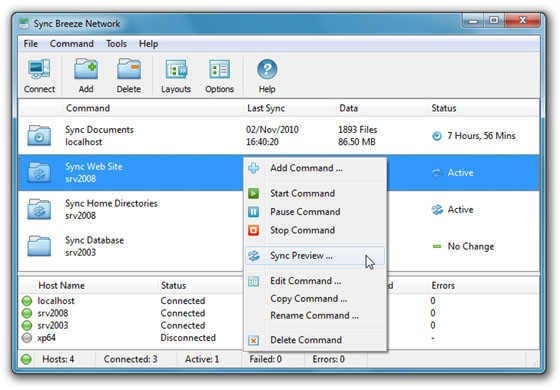Click the Add folder toolbar icon
This screenshot has width=560, height=390.
(x=86, y=69)
